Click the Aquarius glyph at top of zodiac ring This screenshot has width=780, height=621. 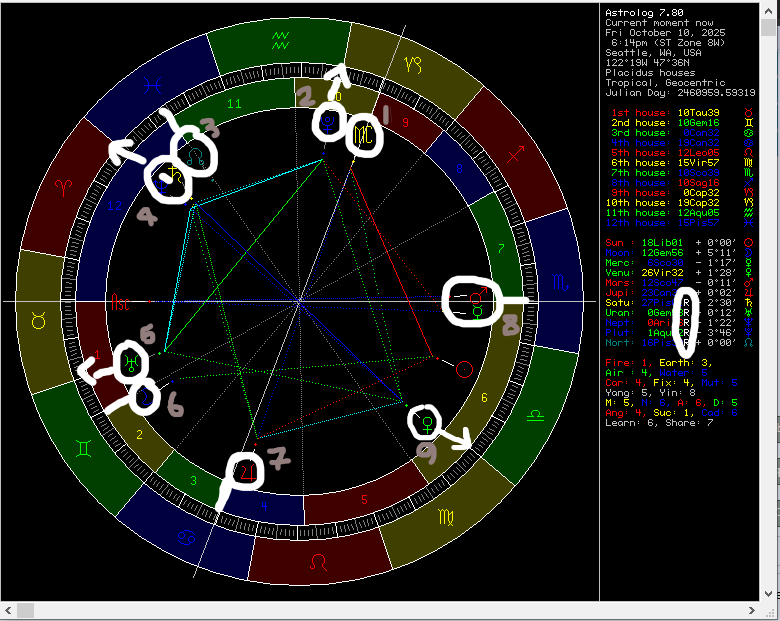coord(283,40)
